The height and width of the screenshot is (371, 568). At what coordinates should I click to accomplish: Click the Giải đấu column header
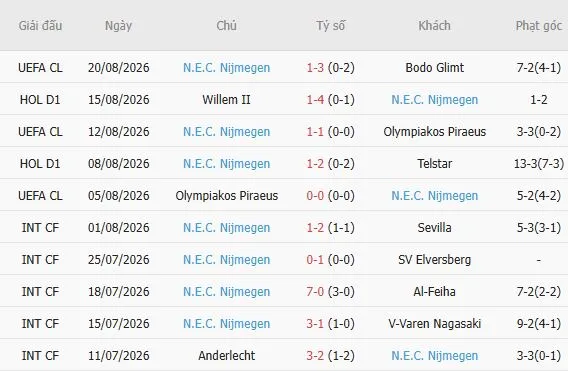(40, 26)
